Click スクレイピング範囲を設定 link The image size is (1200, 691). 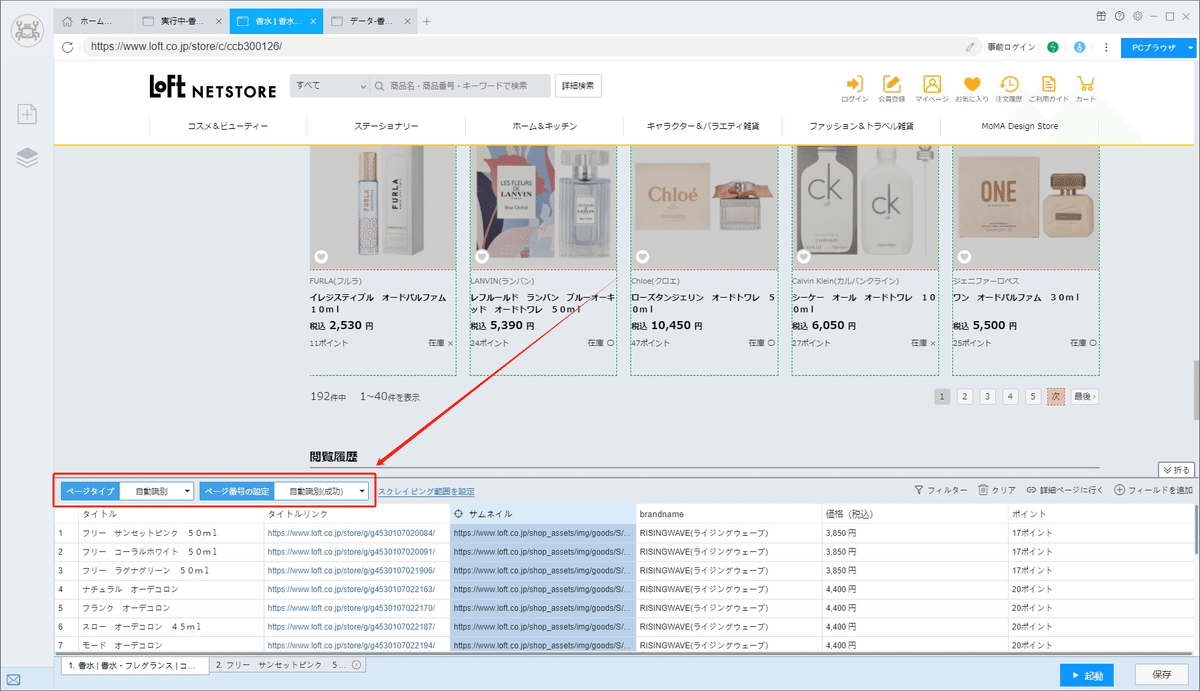click(x=426, y=491)
